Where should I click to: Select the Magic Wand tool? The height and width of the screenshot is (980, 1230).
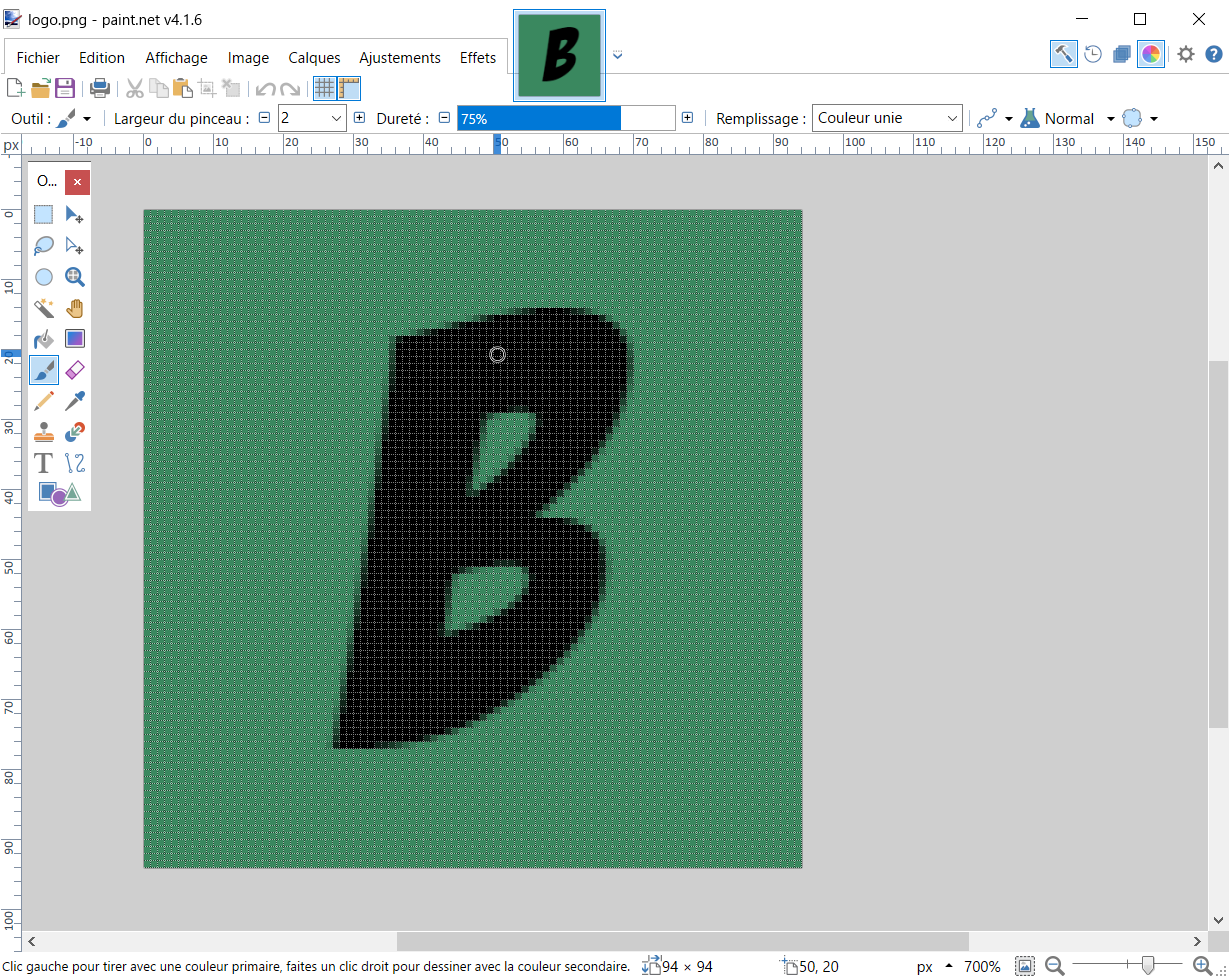[x=43, y=308]
